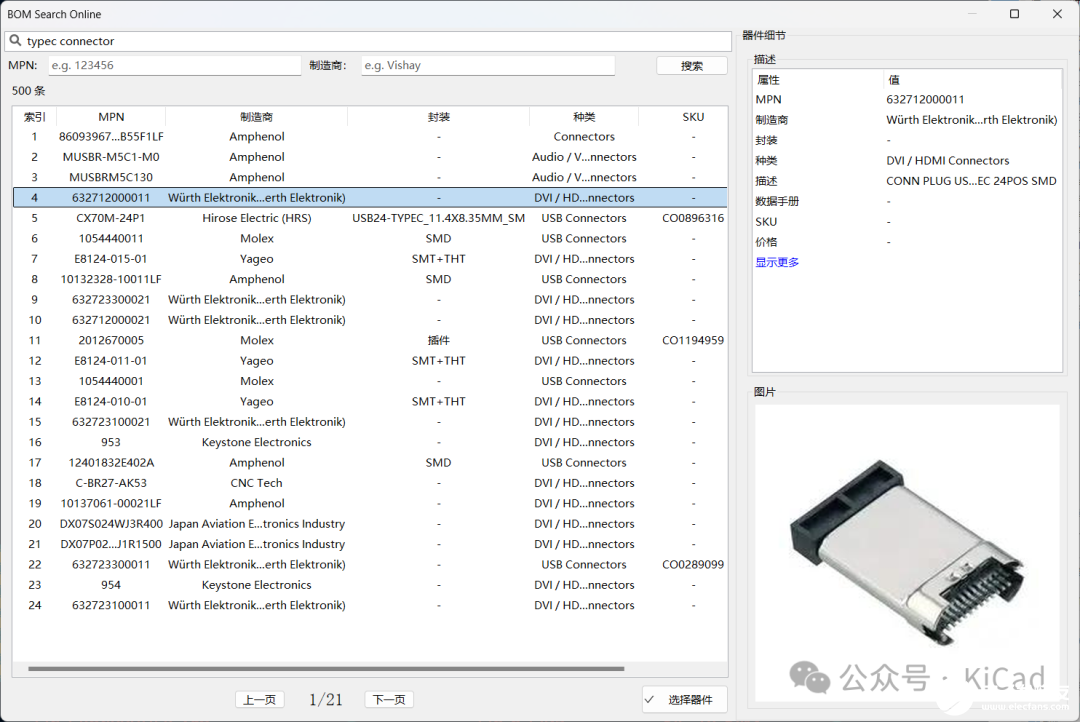Image resolution: width=1080 pixels, height=722 pixels.
Task: Click the 制造商 manufacturer input field
Action: coord(488,65)
